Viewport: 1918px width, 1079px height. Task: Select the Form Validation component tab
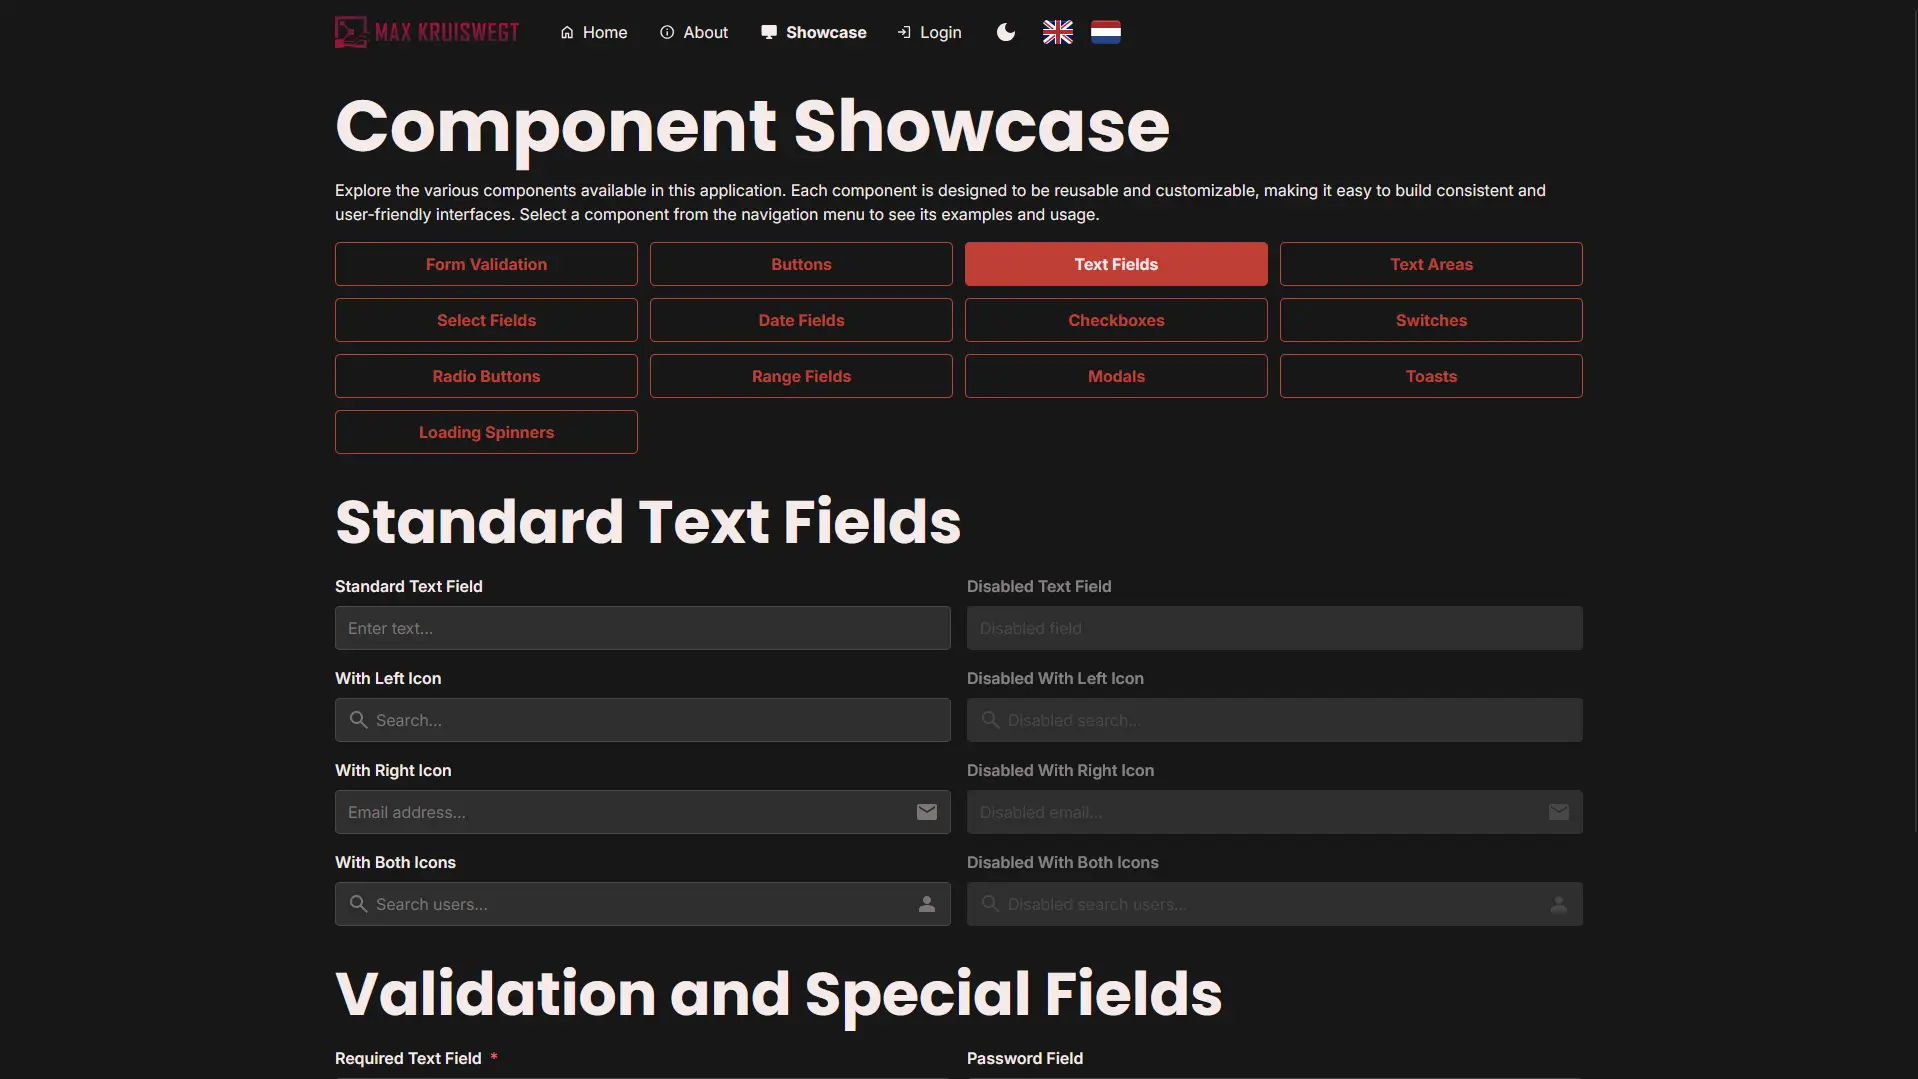(x=486, y=264)
